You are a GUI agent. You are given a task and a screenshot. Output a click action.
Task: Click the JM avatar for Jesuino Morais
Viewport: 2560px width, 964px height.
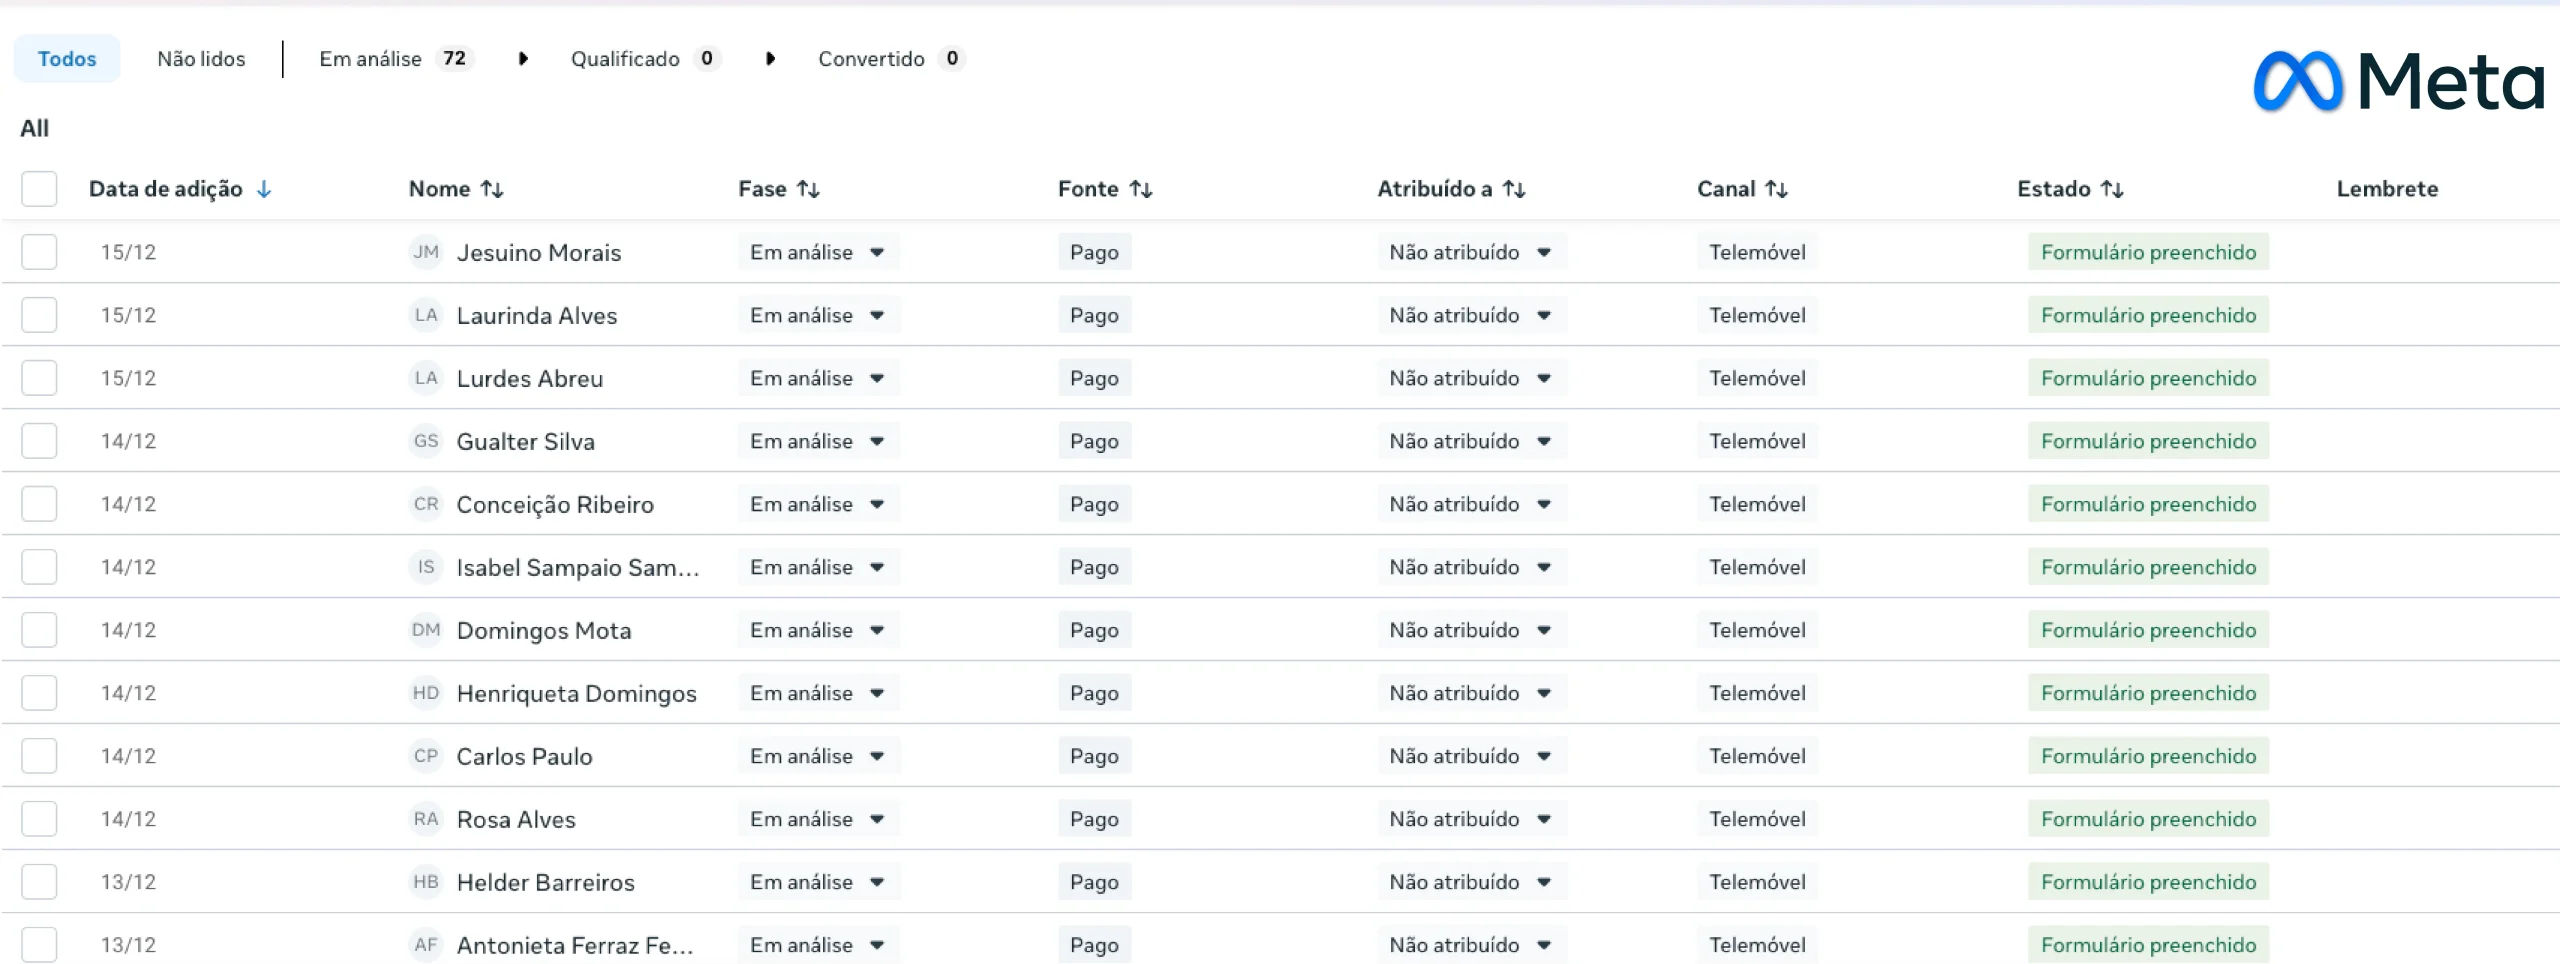426,252
